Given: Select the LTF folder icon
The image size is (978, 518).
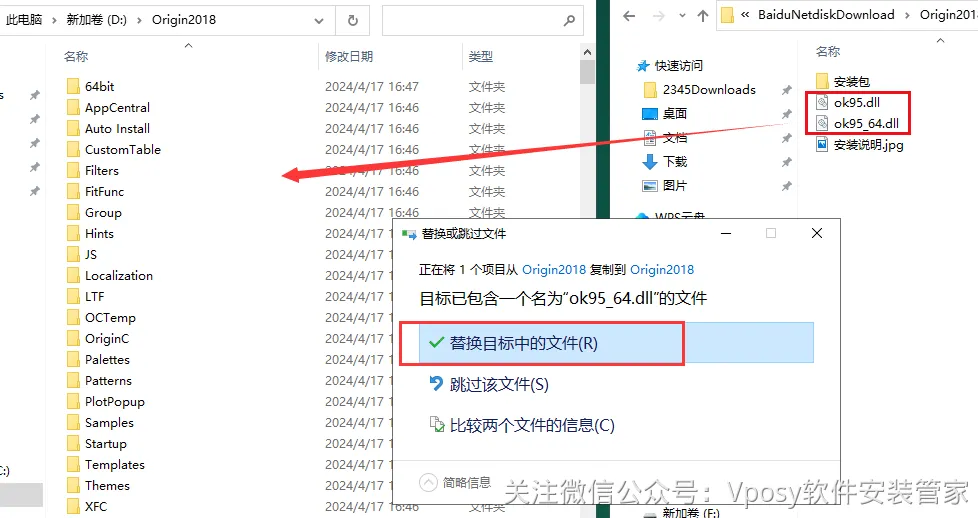Looking at the screenshot, I should click(74, 296).
